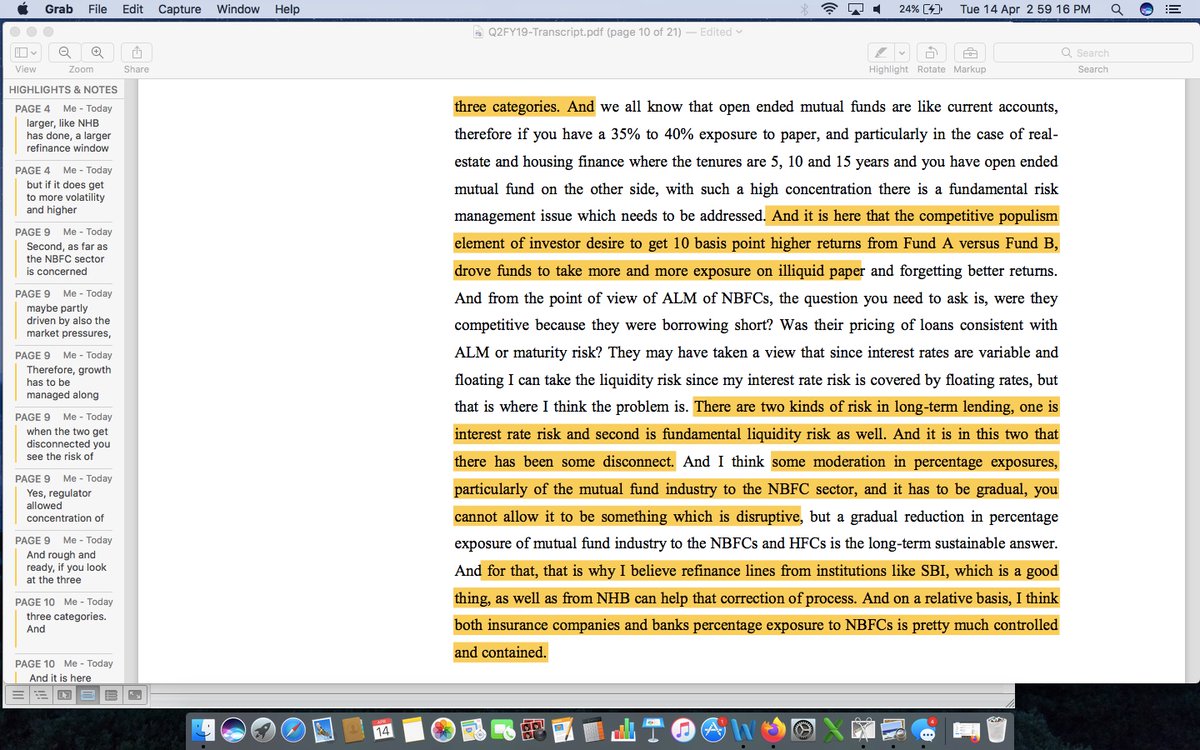Open the Edit menu

point(132,9)
